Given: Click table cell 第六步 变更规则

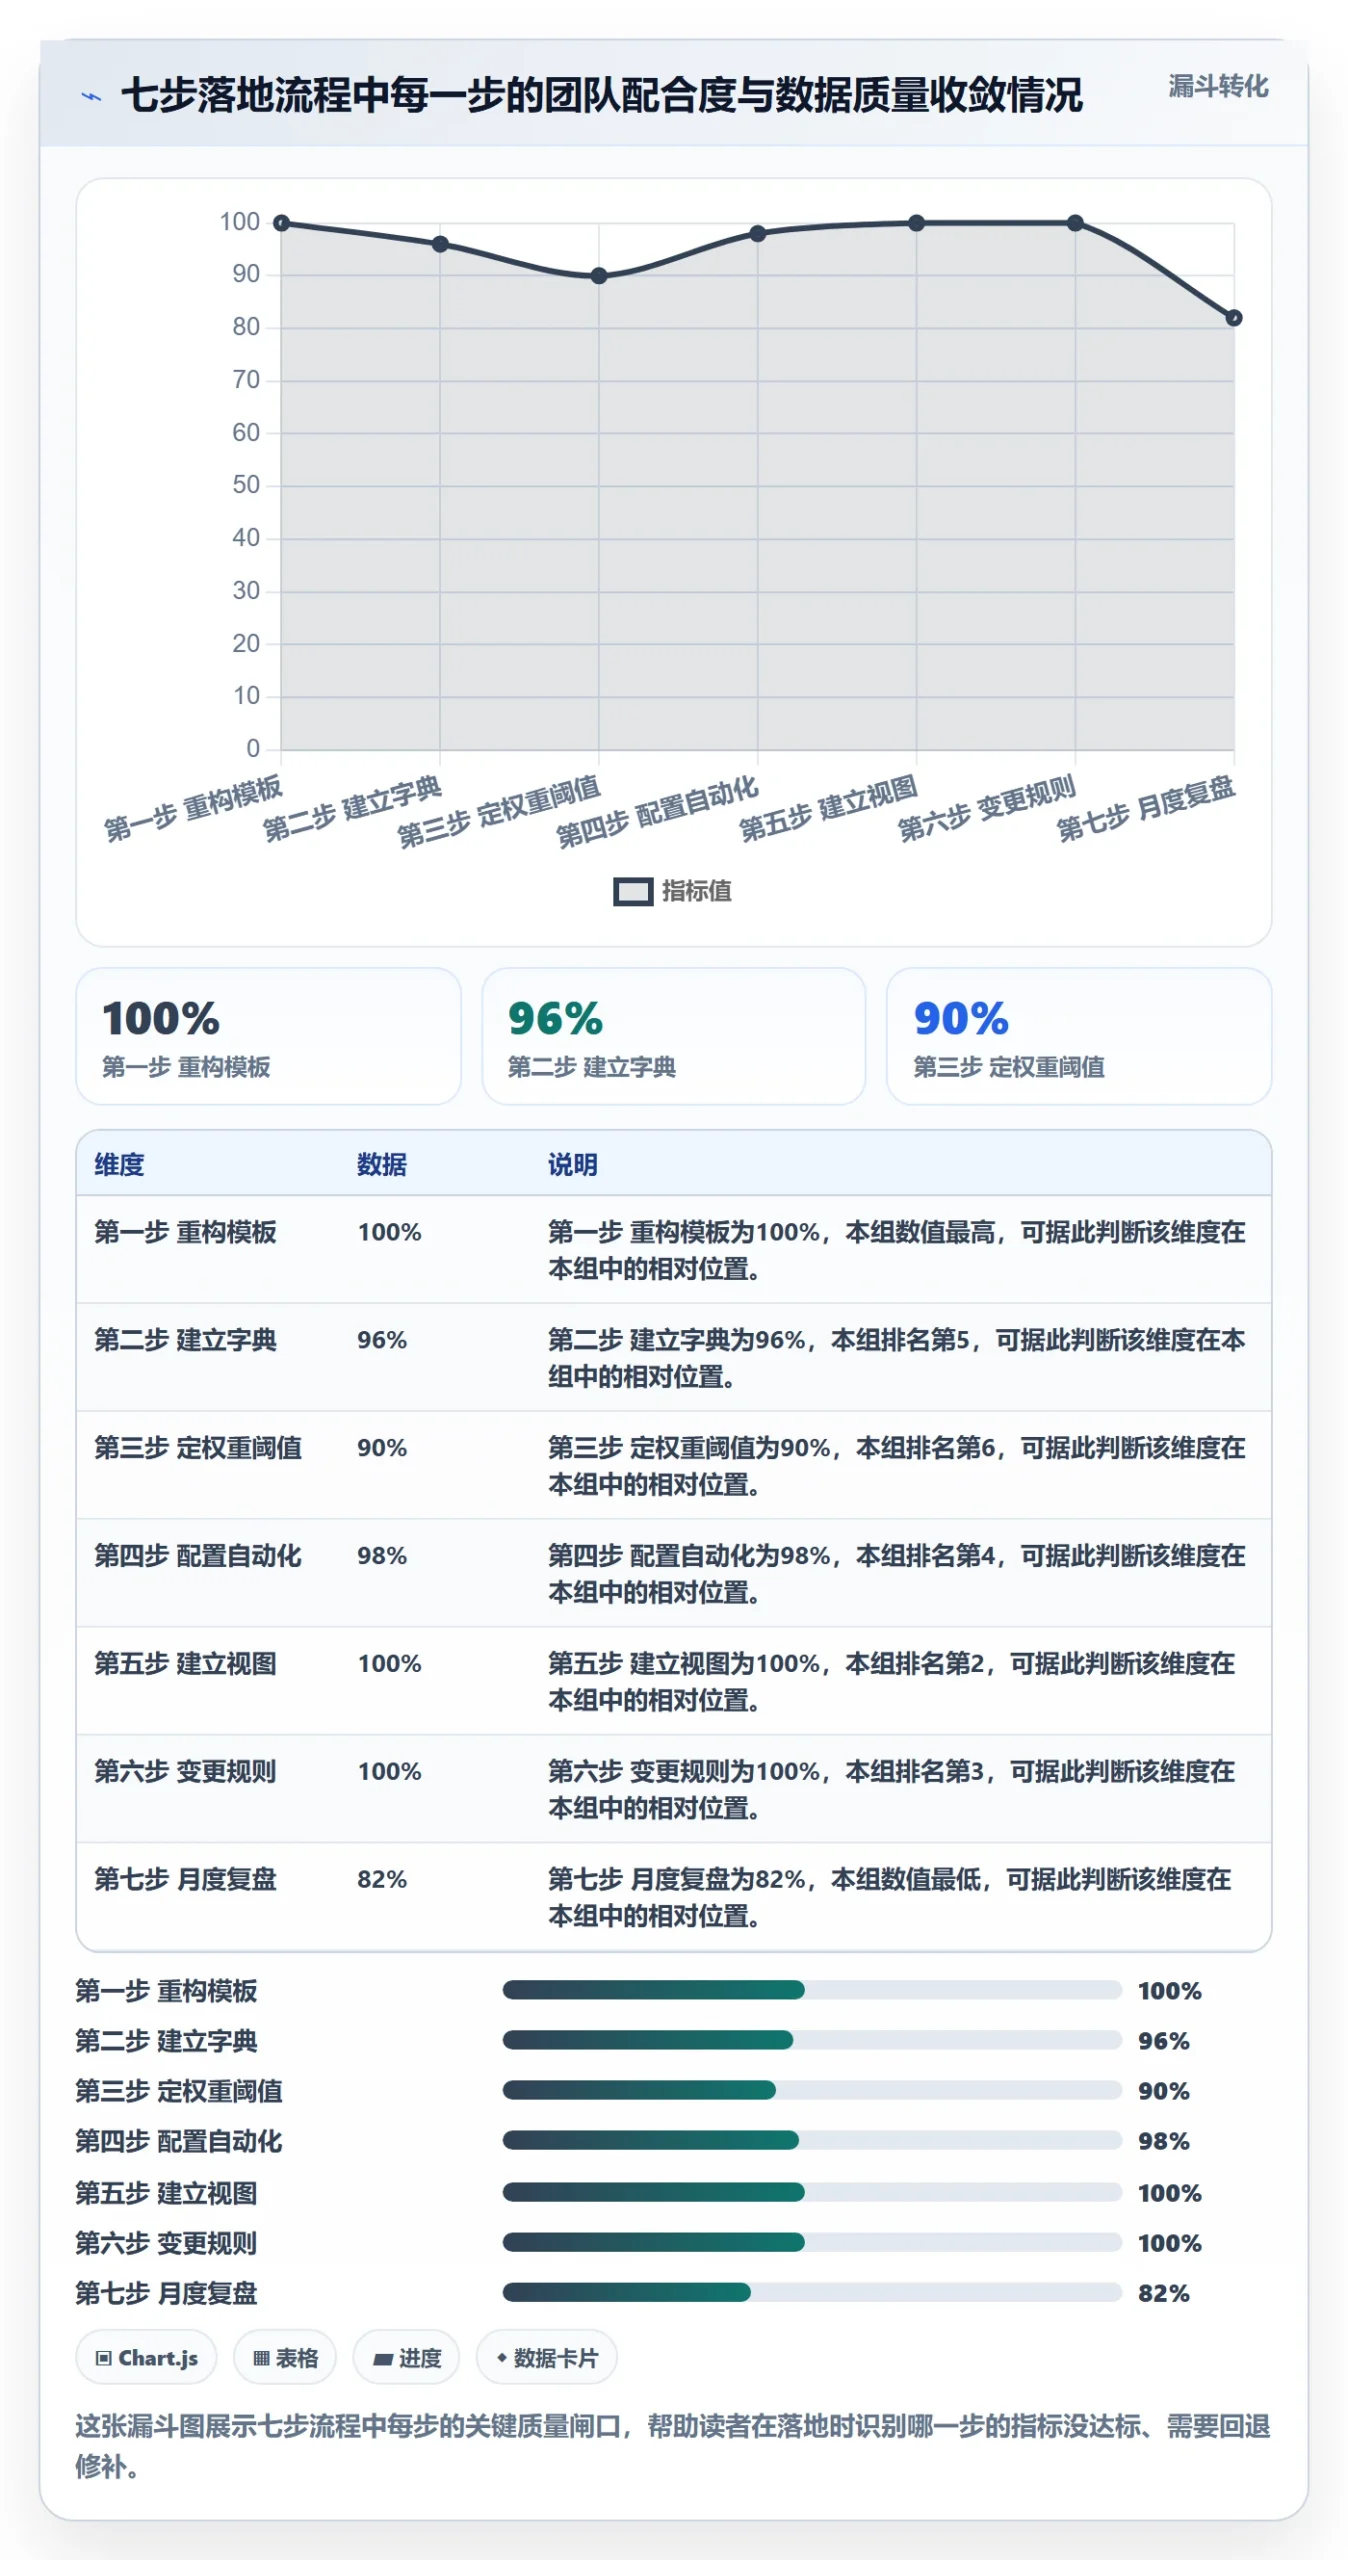Looking at the screenshot, I should click(x=185, y=1772).
